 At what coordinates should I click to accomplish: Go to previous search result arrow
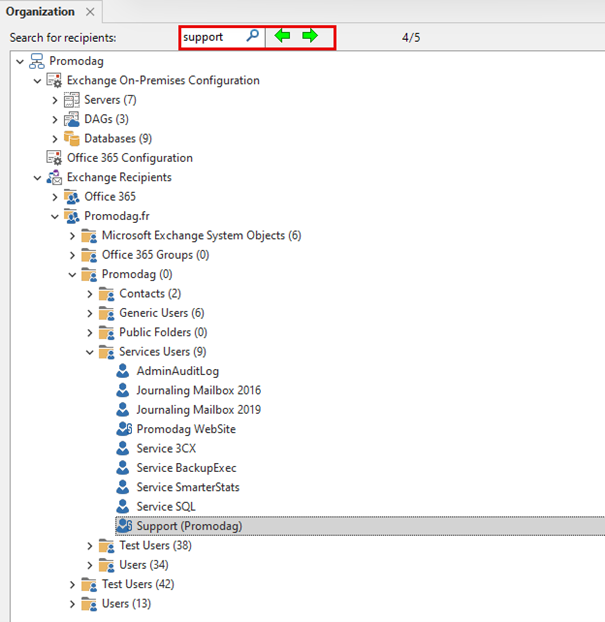282,36
